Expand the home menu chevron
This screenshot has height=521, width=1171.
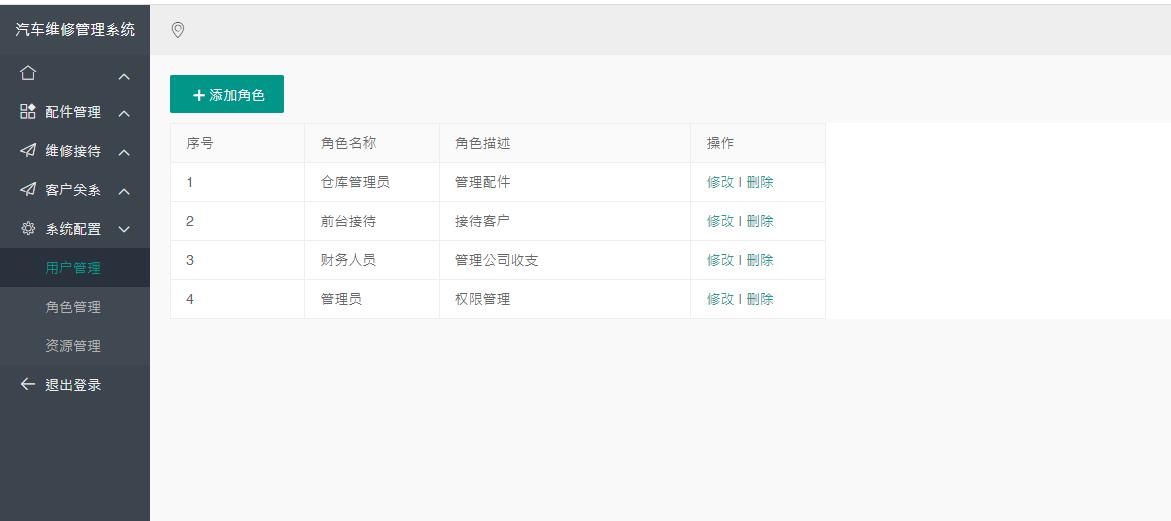(x=124, y=76)
